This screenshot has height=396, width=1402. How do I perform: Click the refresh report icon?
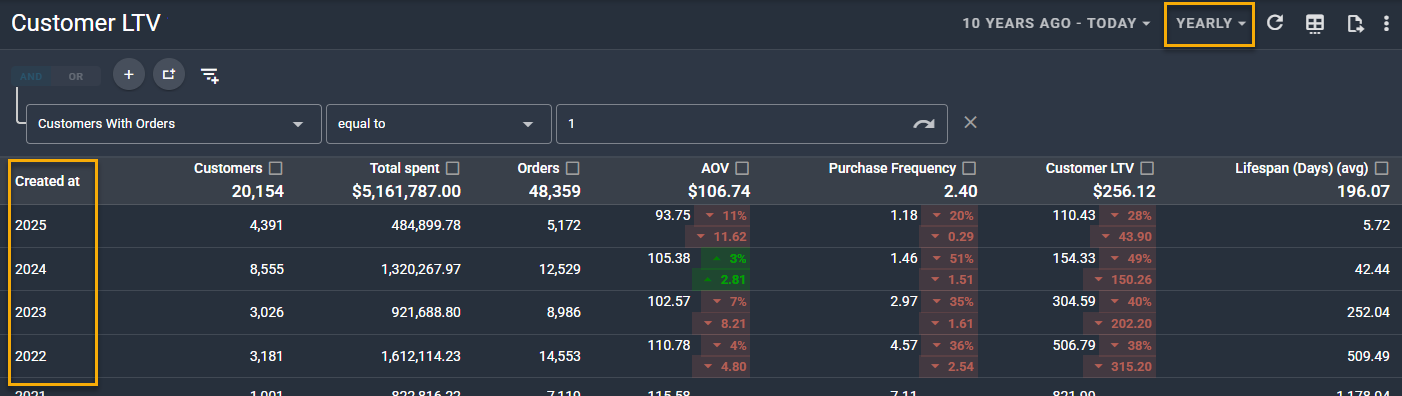point(1275,23)
